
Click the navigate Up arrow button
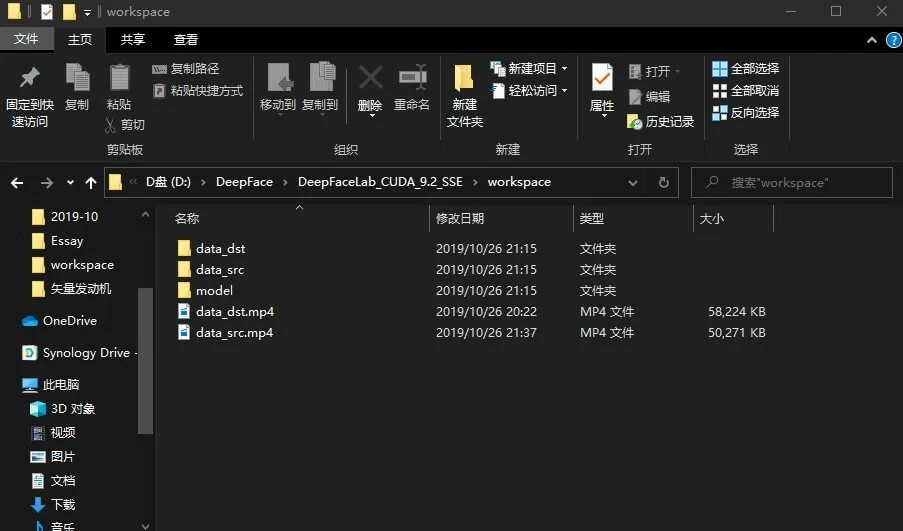click(92, 183)
